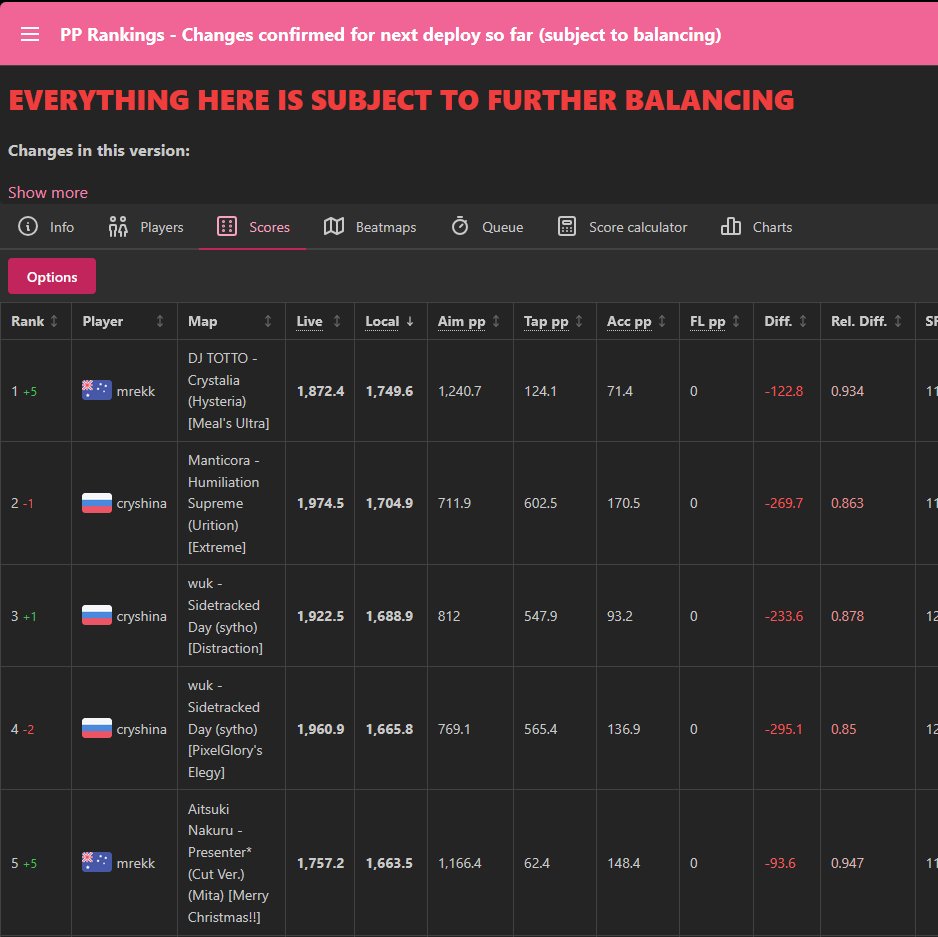938x937 pixels.
Task: Sort by Diff. using its sort arrows
Action: point(803,321)
